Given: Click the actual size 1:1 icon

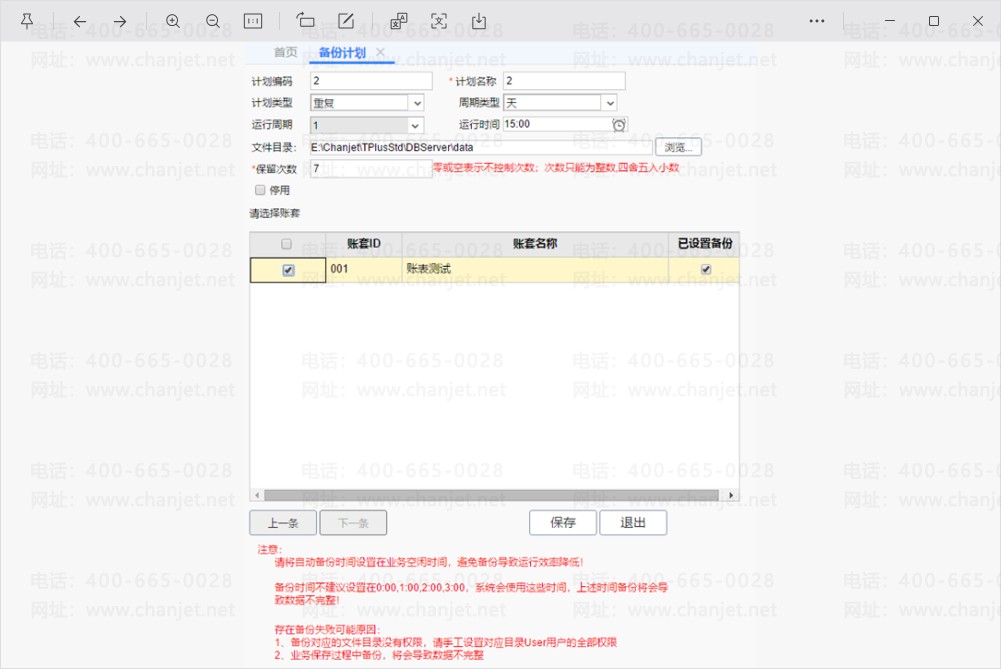Looking at the screenshot, I should pos(253,21).
